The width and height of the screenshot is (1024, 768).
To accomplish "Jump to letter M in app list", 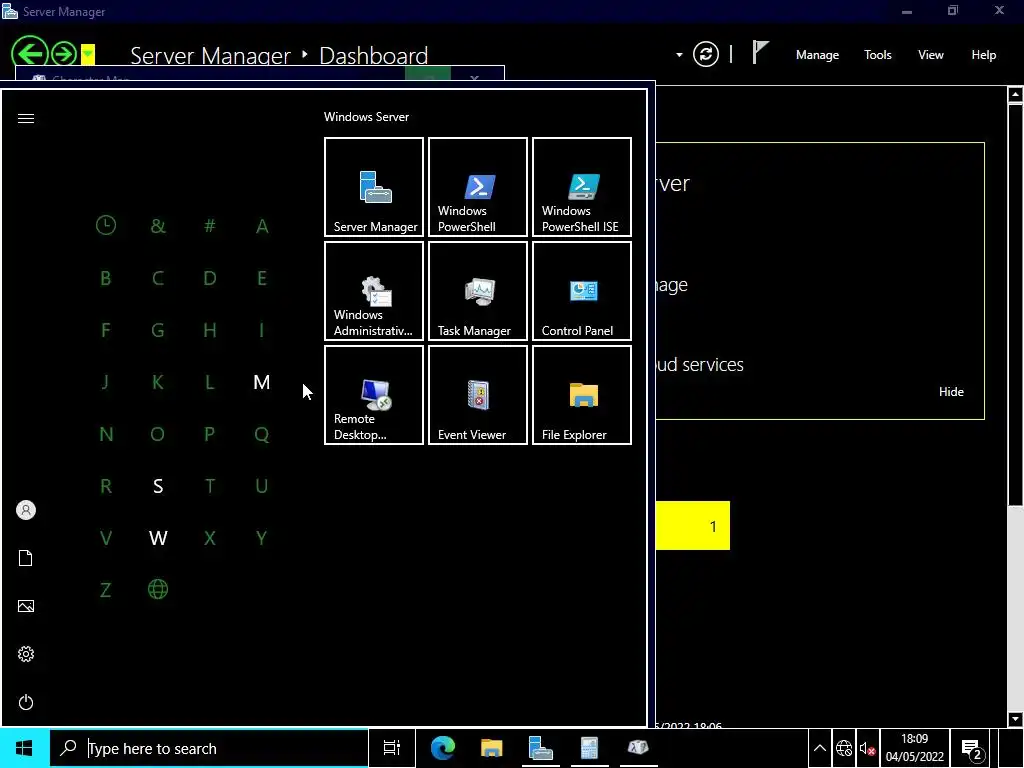I will click(261, 382).
